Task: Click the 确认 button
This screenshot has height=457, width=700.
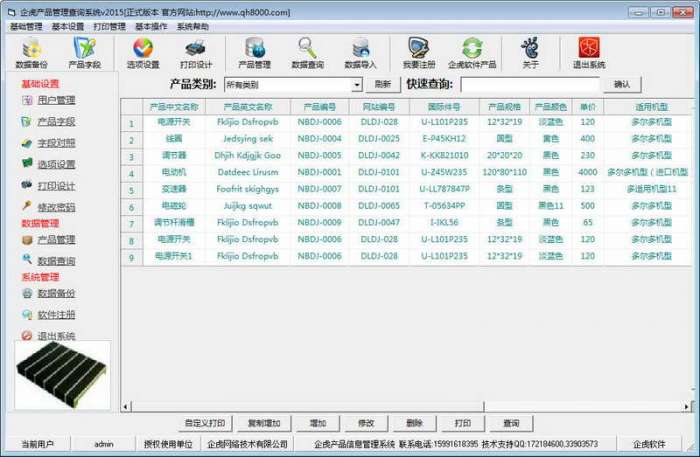Action: coord(622,84)
